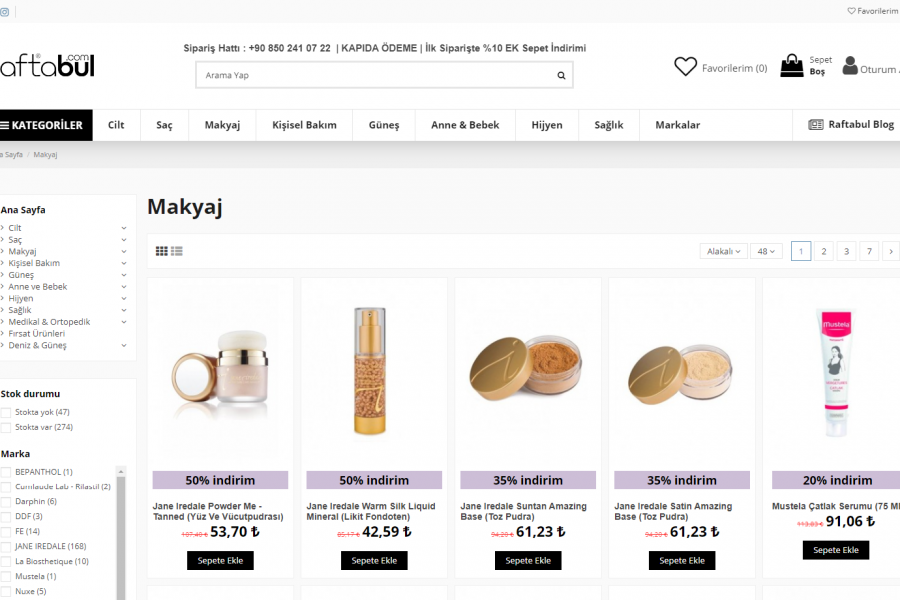Select Markalar in the navigation bar
The width and height of the screenshot is (900, 600).
(x=677, y=125)
